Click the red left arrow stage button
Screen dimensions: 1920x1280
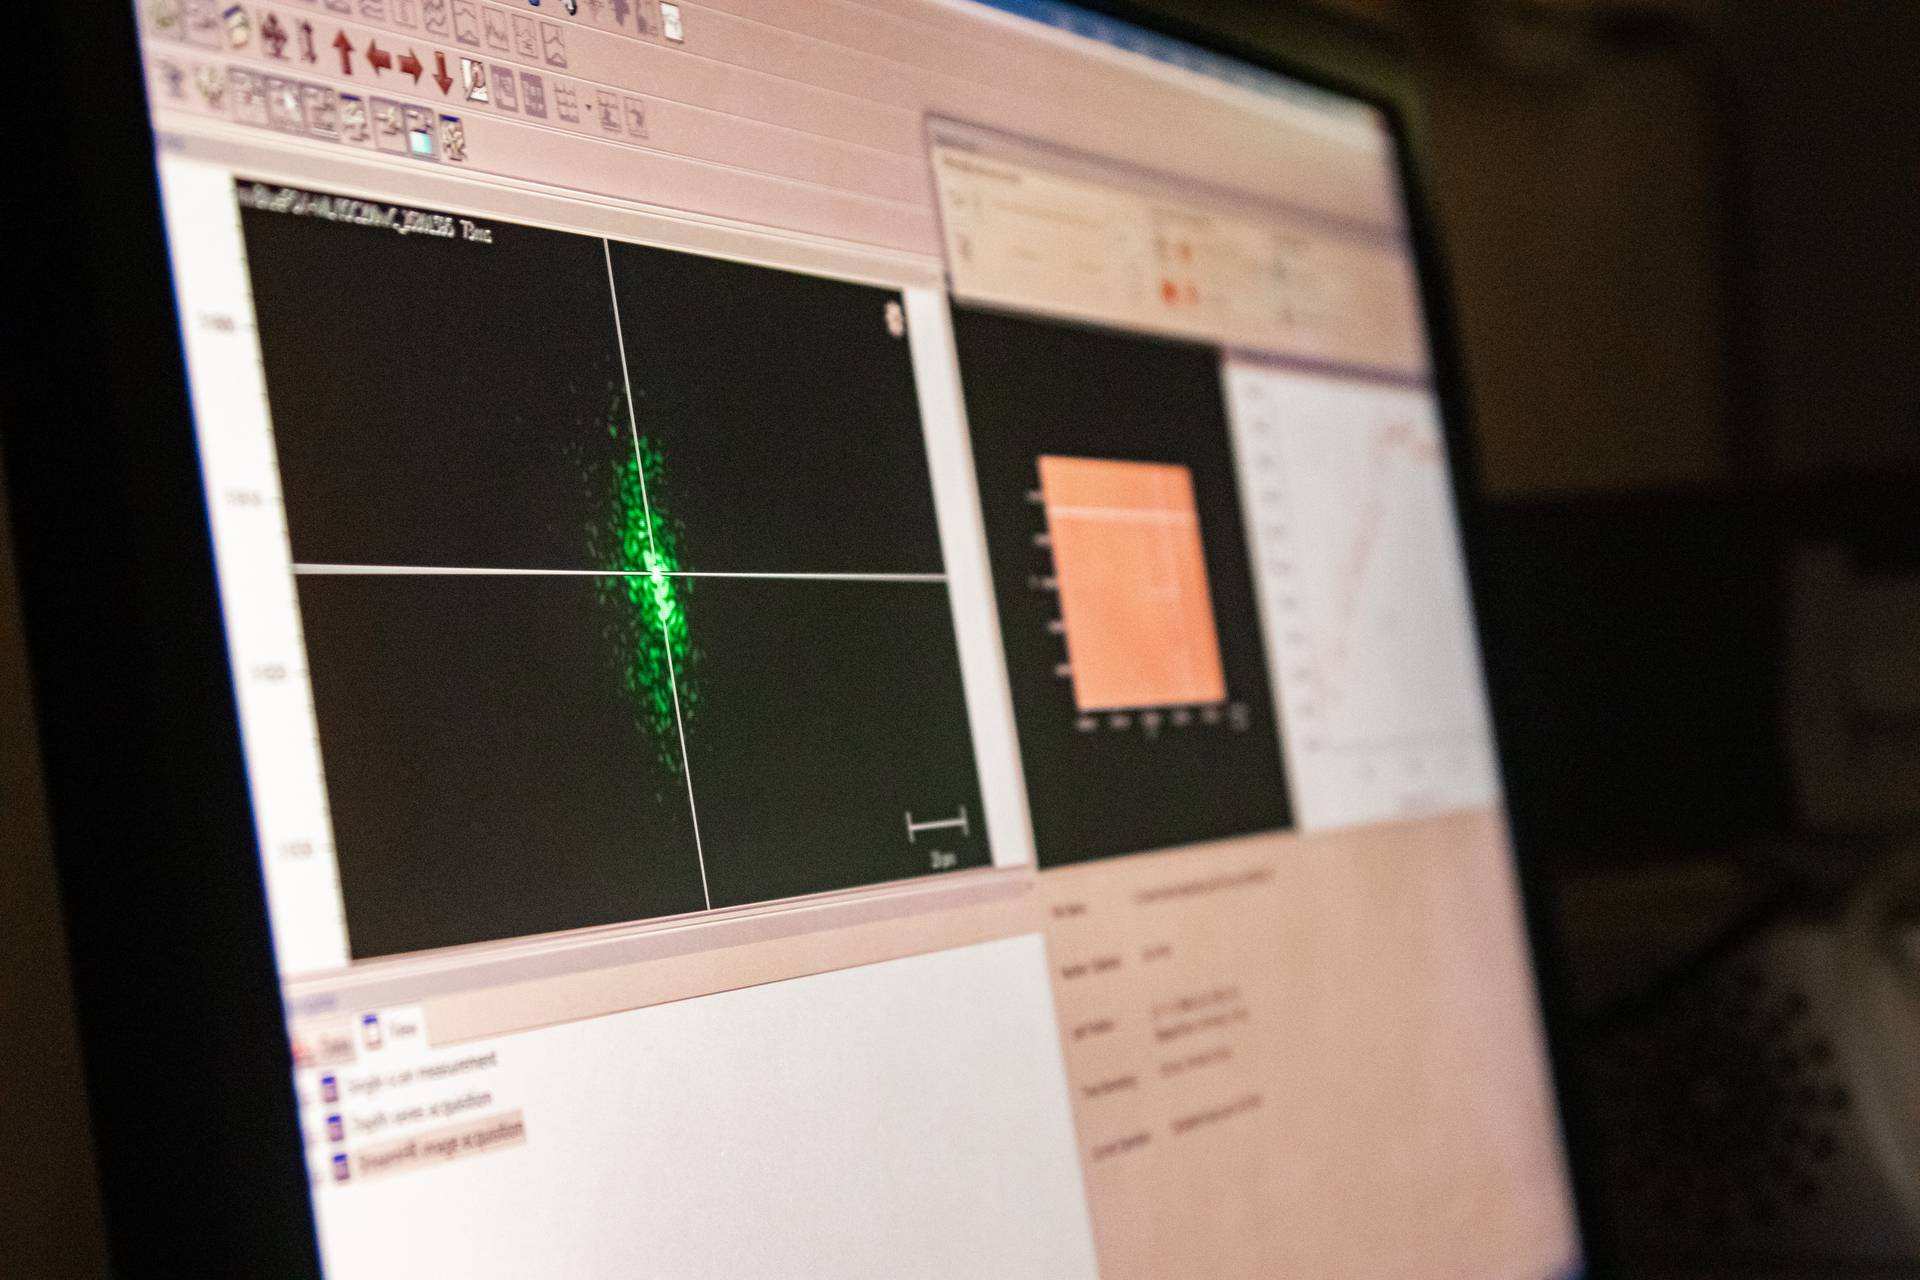click(x=378, y=58)
